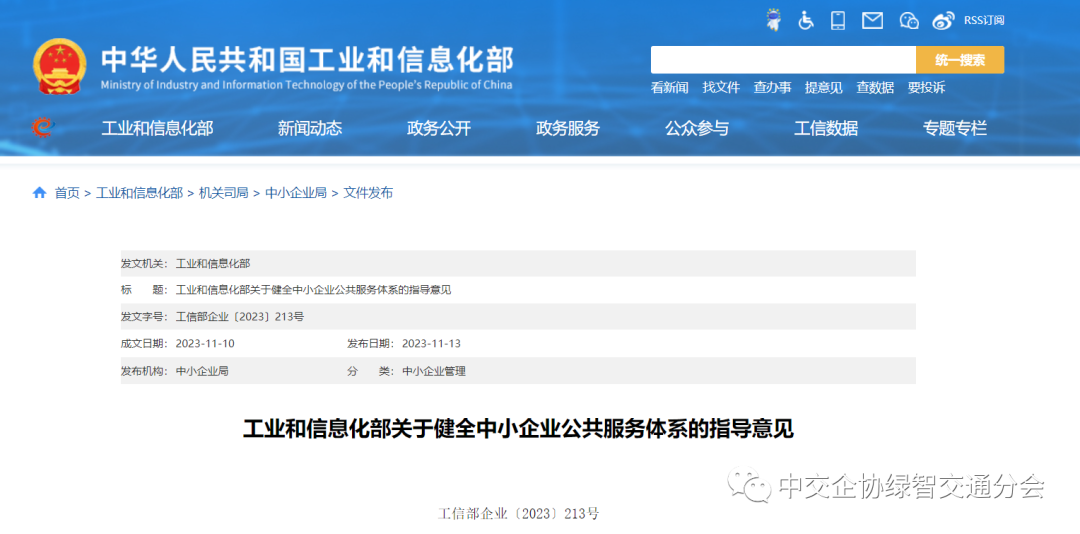Open the robot assistant icon
Screen dimensions: 1080x534
(773, 20)
